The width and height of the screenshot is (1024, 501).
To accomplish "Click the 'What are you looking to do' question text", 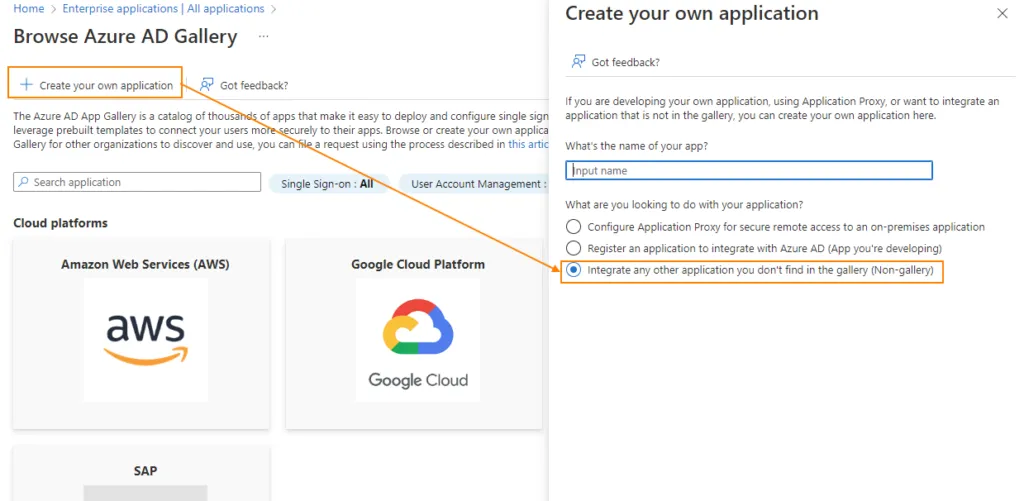I will [684, 204].
